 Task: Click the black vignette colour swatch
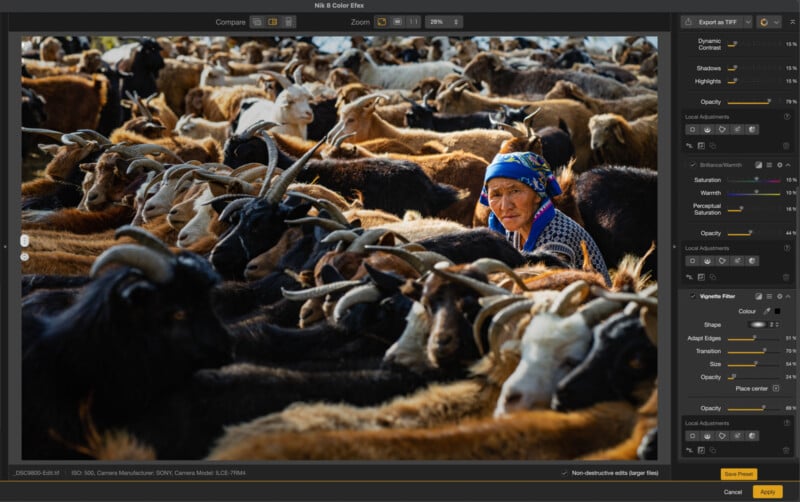(x=777, y=311)
